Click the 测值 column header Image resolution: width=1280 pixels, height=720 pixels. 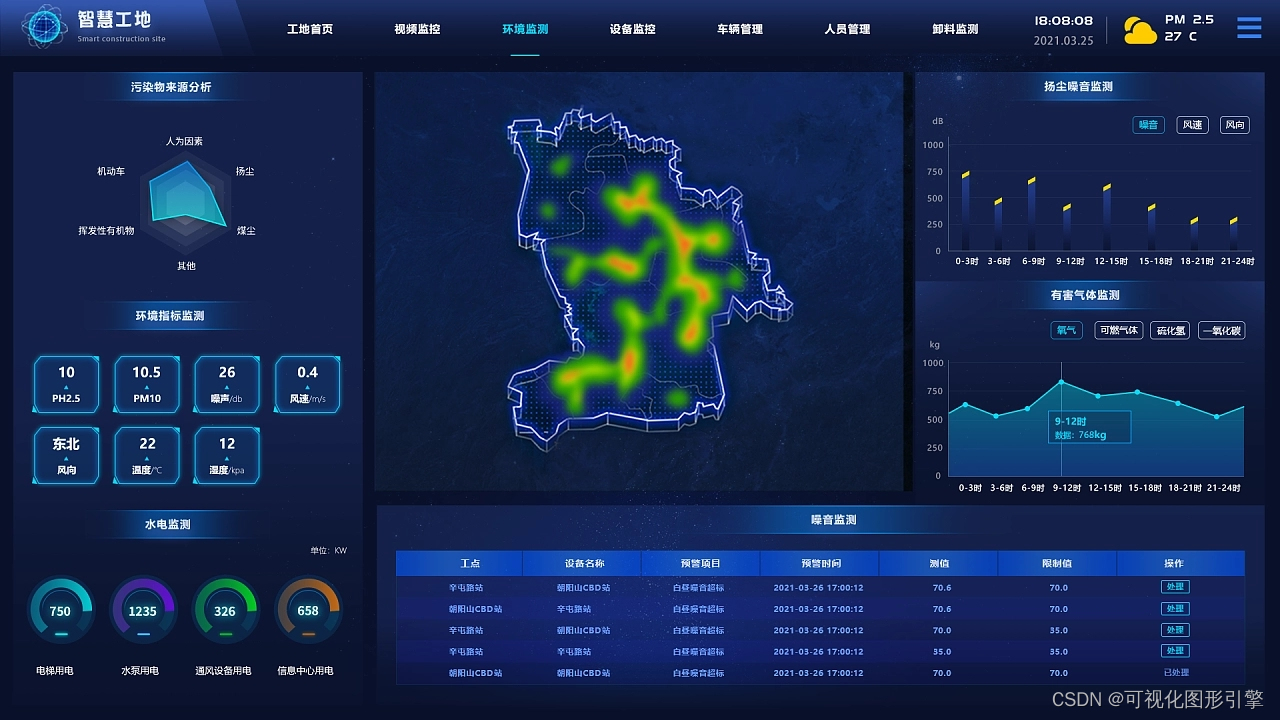pos(939,564)
